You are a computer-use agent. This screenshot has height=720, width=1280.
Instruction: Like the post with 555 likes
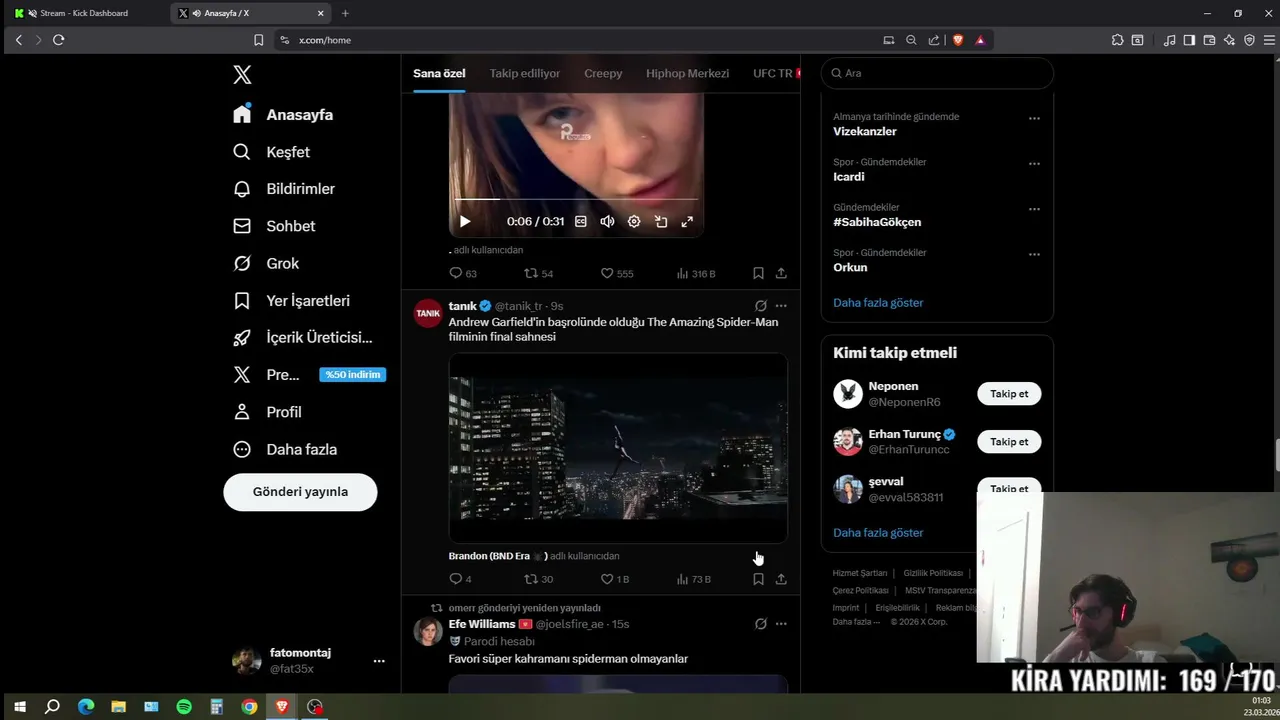click(617, 273)
